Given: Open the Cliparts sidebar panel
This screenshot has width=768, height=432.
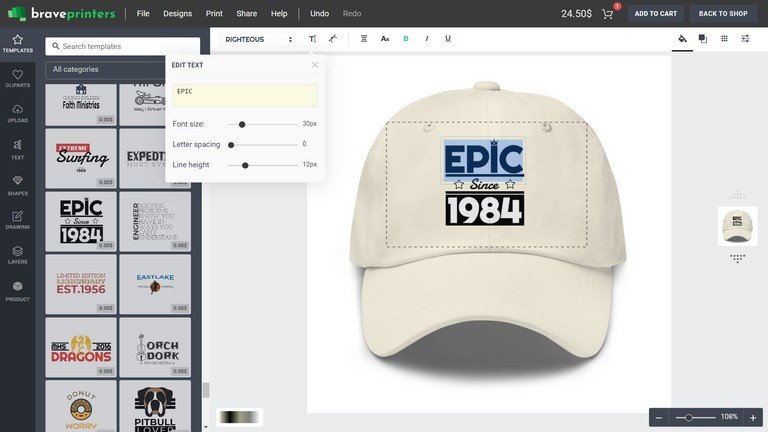Looking at the screenshot, I should tap(18, 78).
